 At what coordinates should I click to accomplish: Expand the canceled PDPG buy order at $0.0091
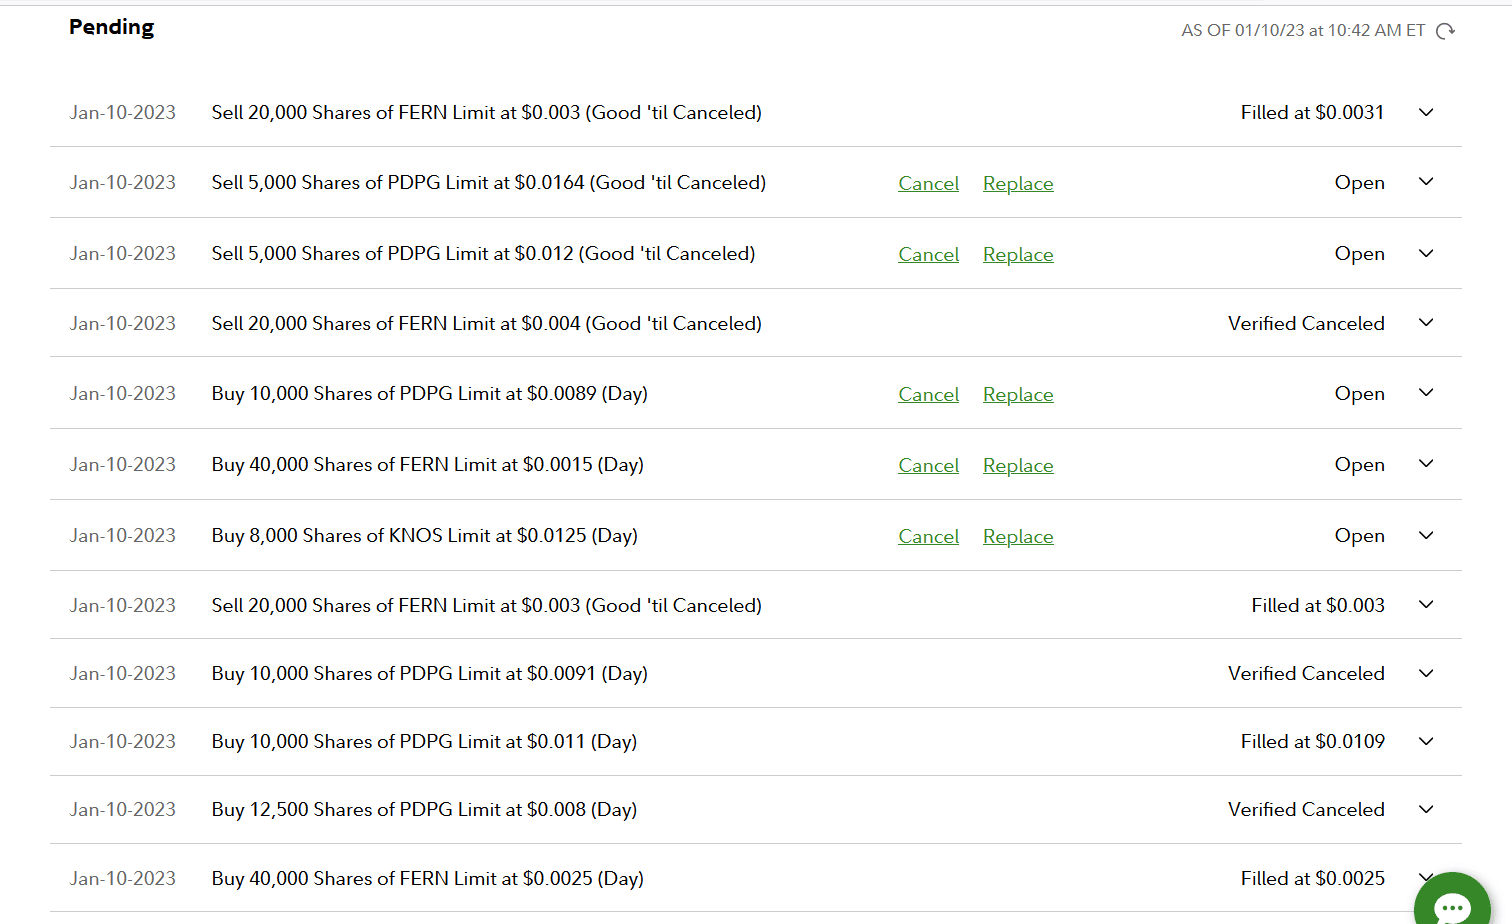tap(1426, 674)
